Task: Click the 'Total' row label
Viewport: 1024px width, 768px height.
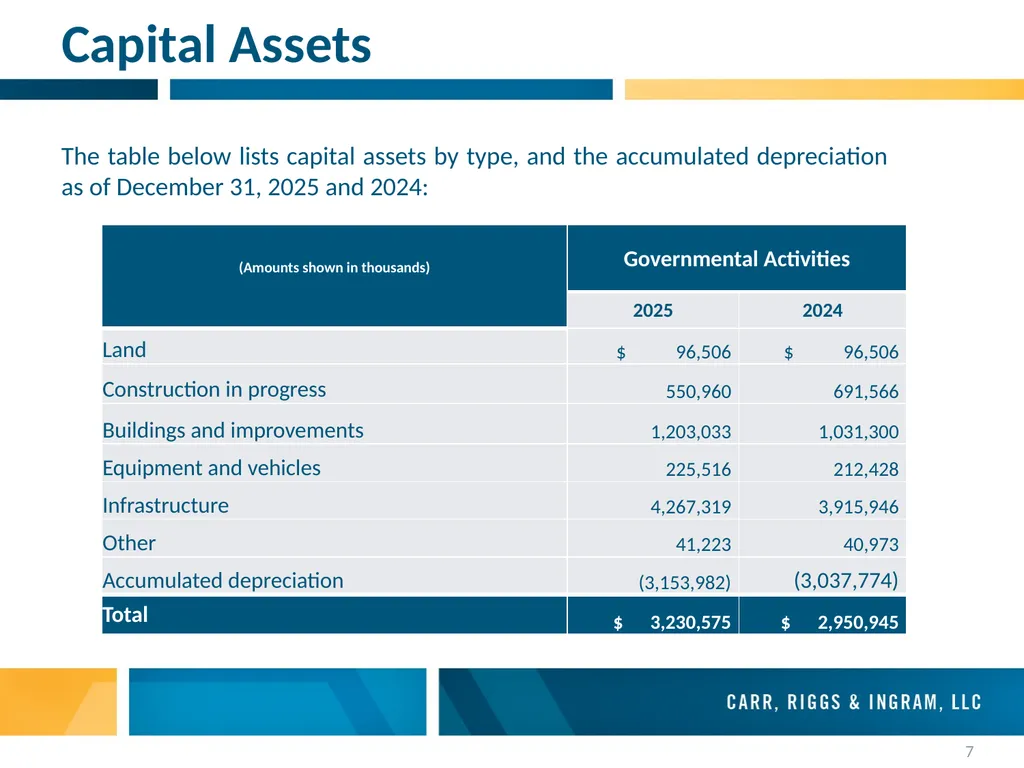Action: 125,615
